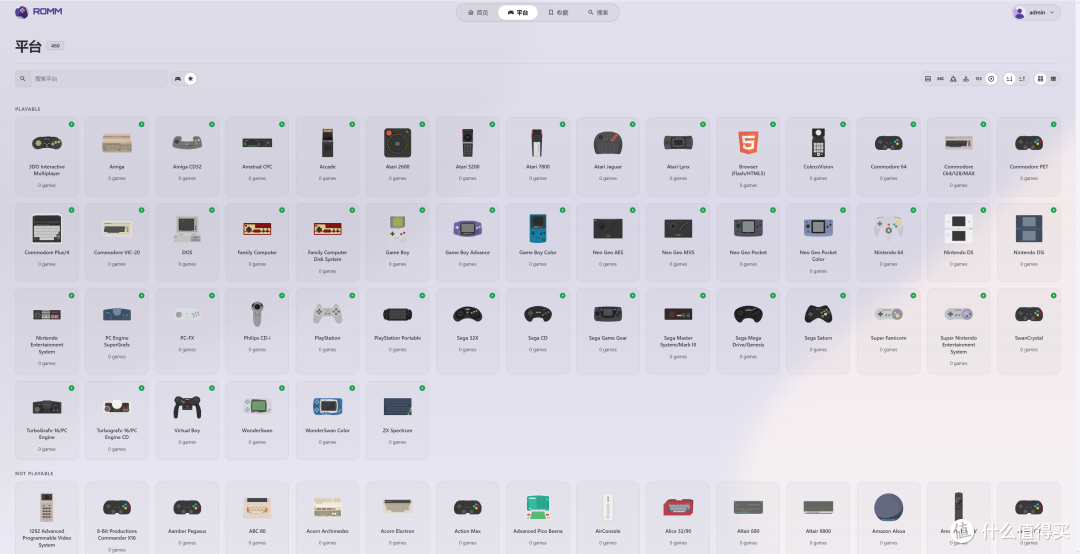
Task: Open the Nintendo 64 platform
Action: [889, 242]
